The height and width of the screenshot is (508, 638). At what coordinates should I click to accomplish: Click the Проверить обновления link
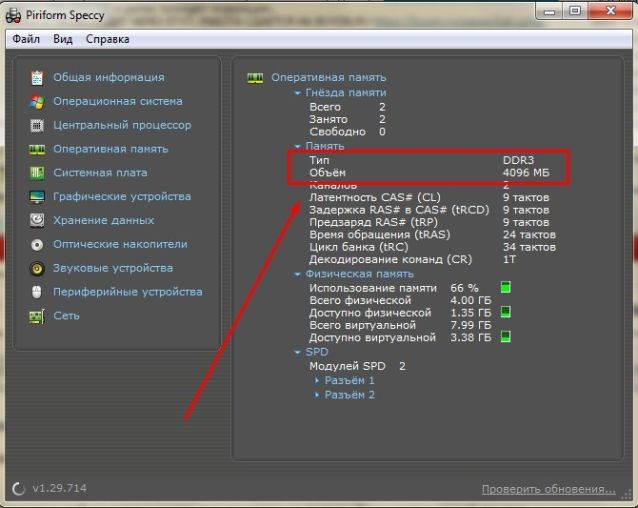pyautogui.click(x=548, y=489)
